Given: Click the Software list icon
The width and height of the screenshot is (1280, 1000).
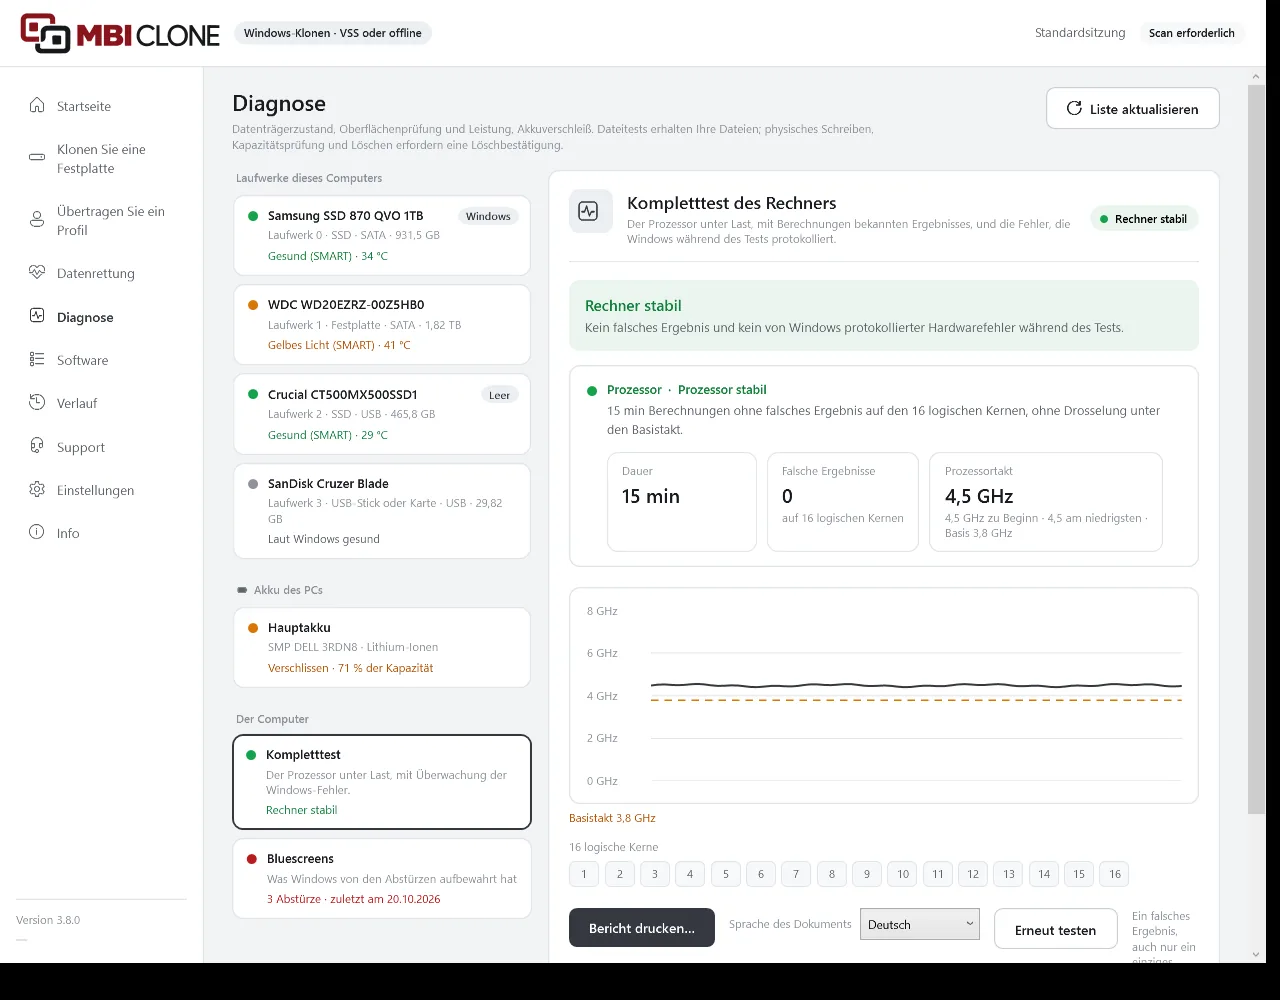Looking at the screenshot, I should pyautogui.click(x=37, y=360).
